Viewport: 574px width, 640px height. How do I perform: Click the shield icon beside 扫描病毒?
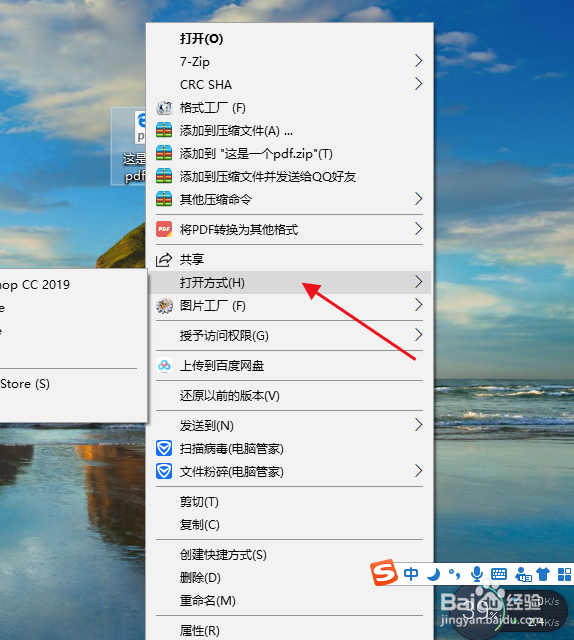pos(164,449)
